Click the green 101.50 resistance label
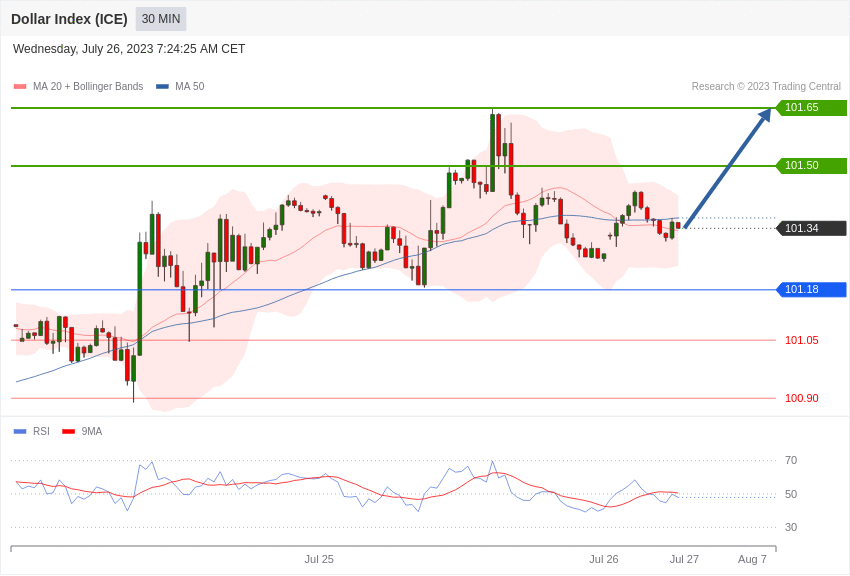 811,165
